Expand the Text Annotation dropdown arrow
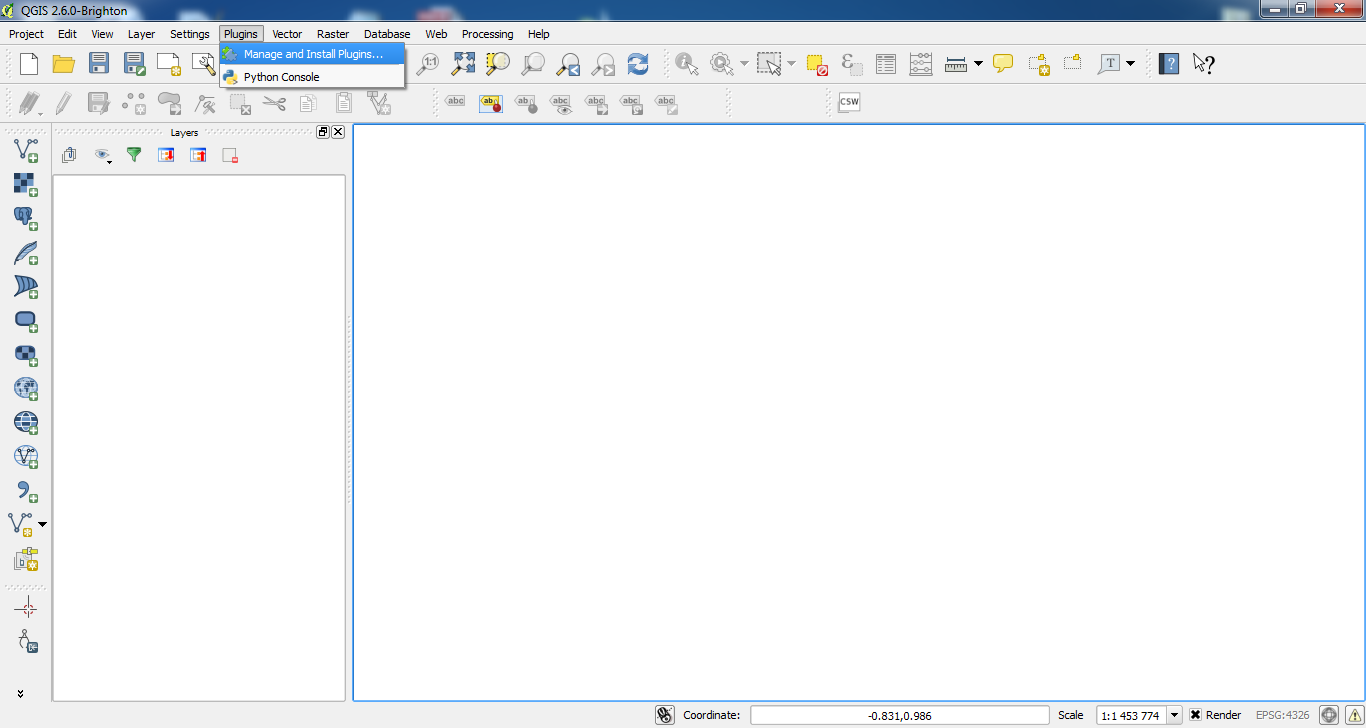 tap(1131, 64)
